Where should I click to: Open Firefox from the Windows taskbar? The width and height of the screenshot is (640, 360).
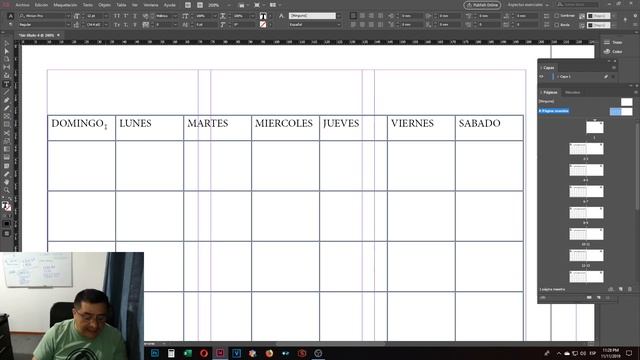pyautogui.click(x=269, y=353)
